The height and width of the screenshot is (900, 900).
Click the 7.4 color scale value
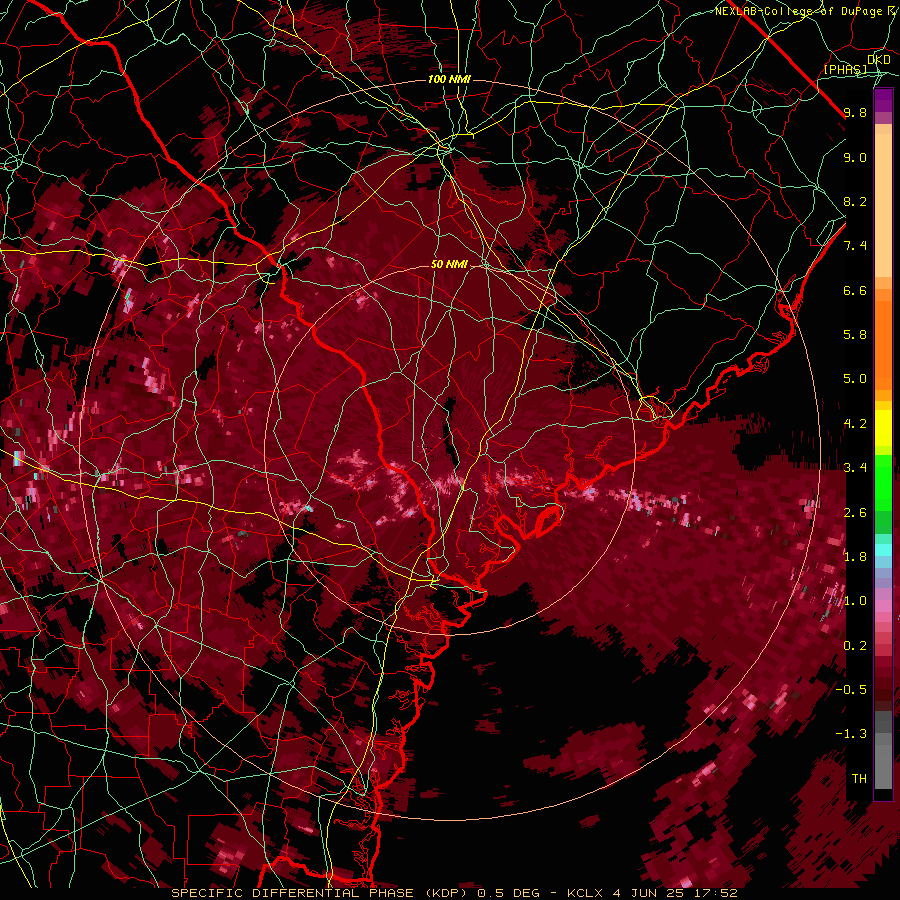coord(855,246)
